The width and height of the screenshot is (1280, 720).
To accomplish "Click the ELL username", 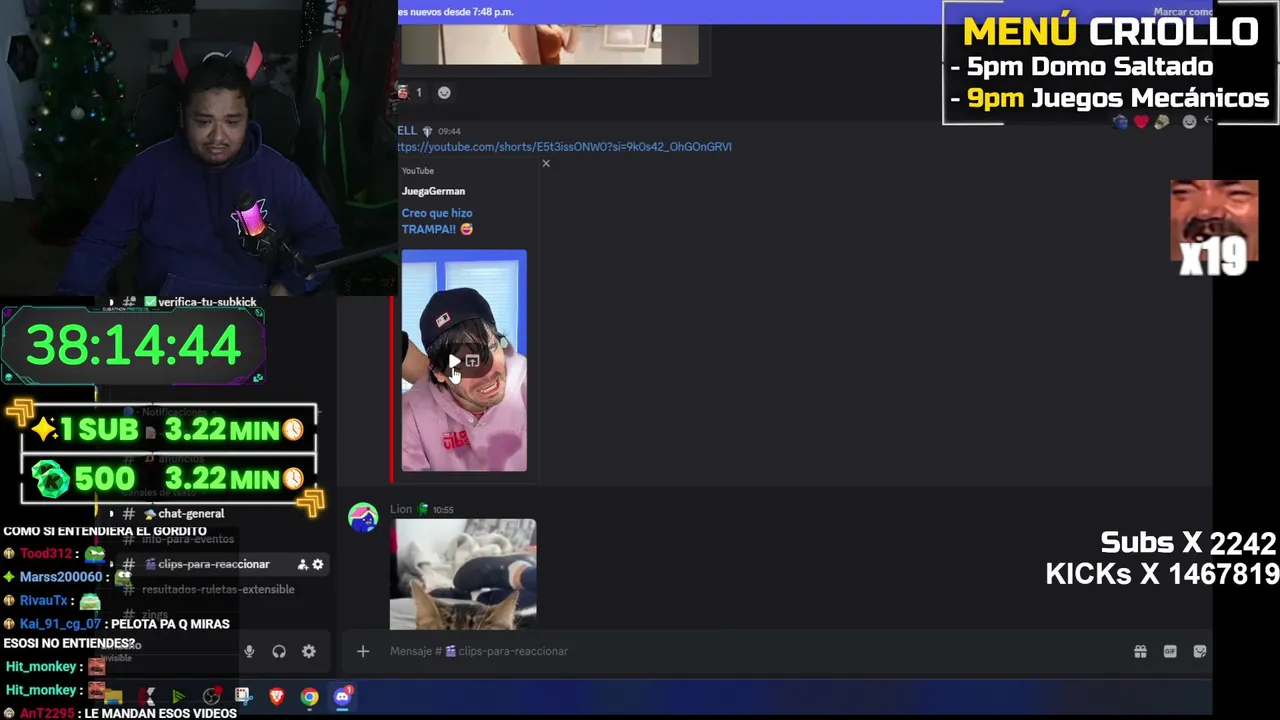I will click(407, 131).
